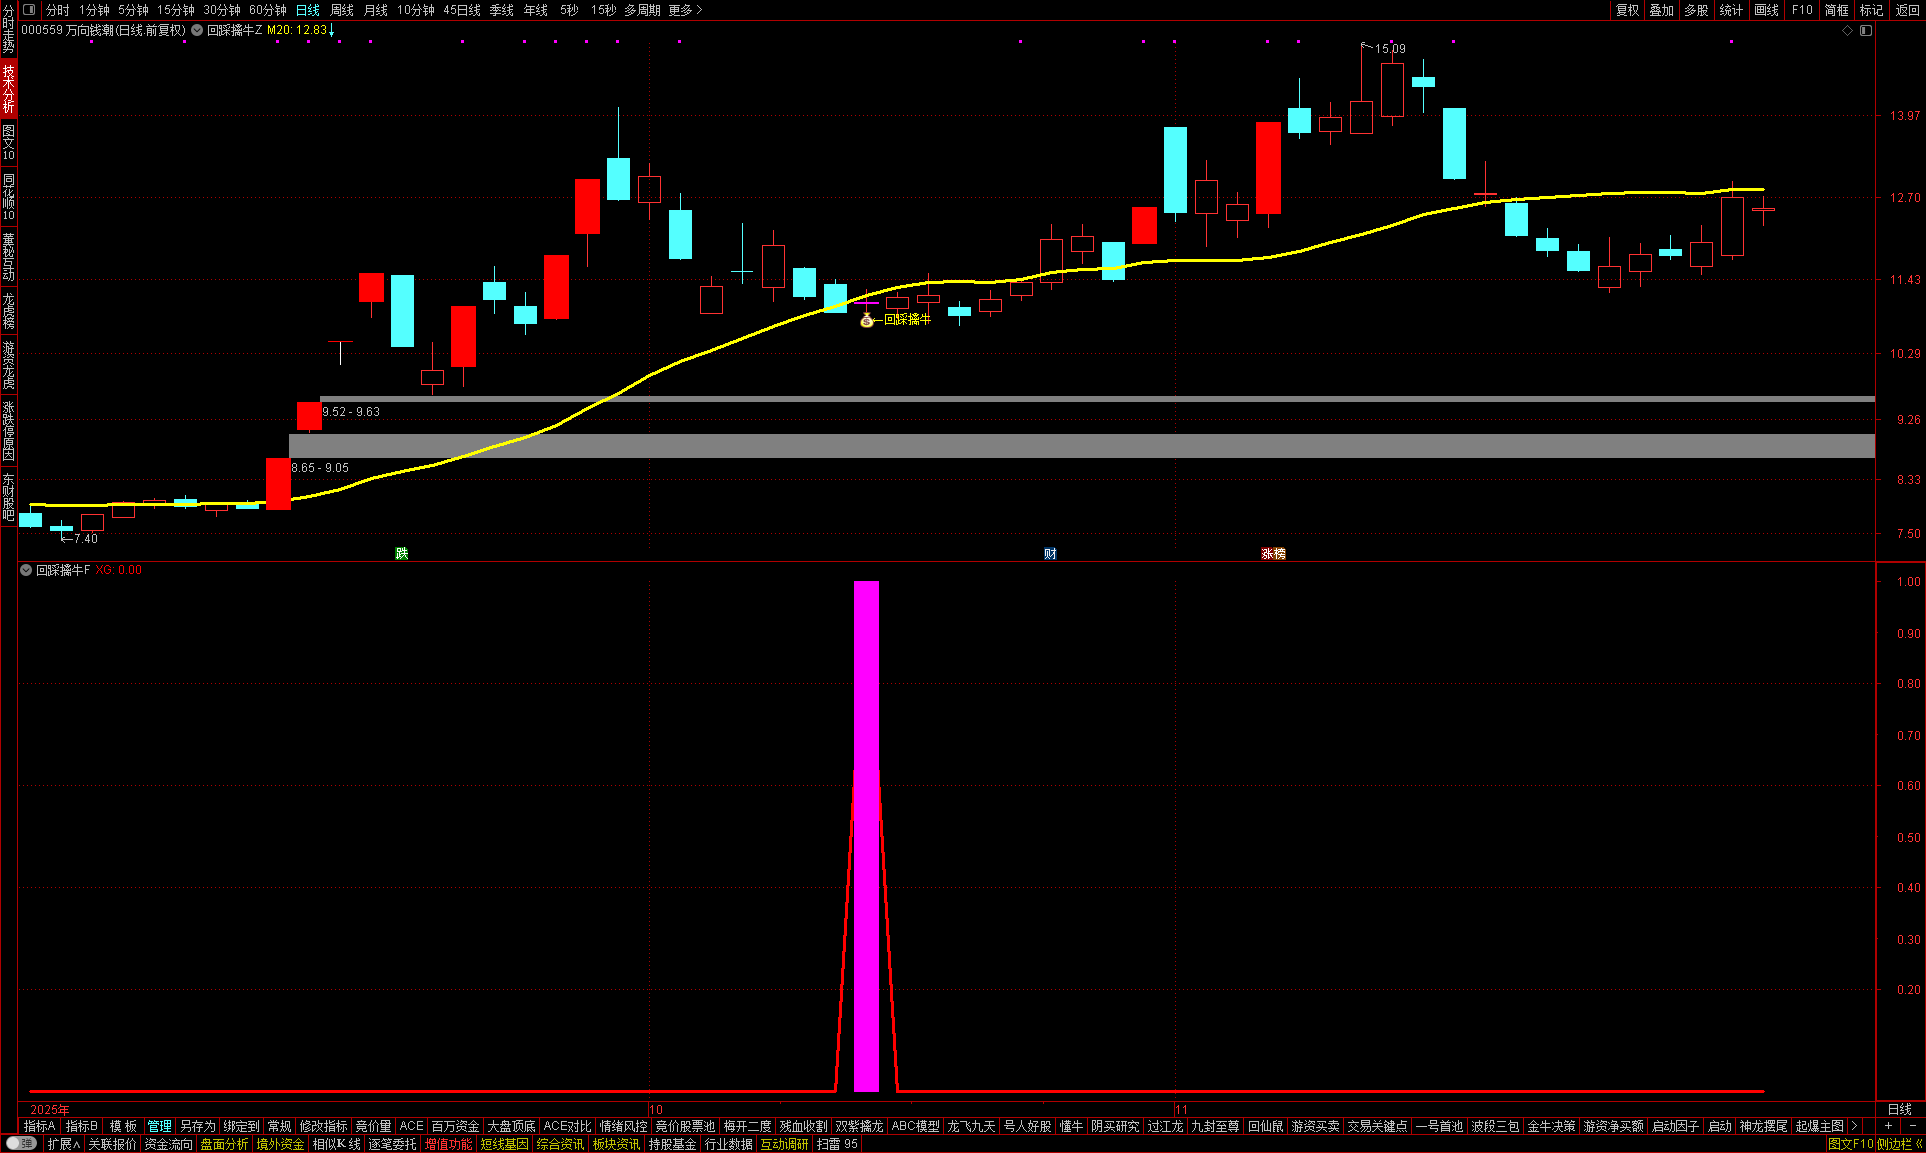Click the panel layout icon top-left

[29, 10]
